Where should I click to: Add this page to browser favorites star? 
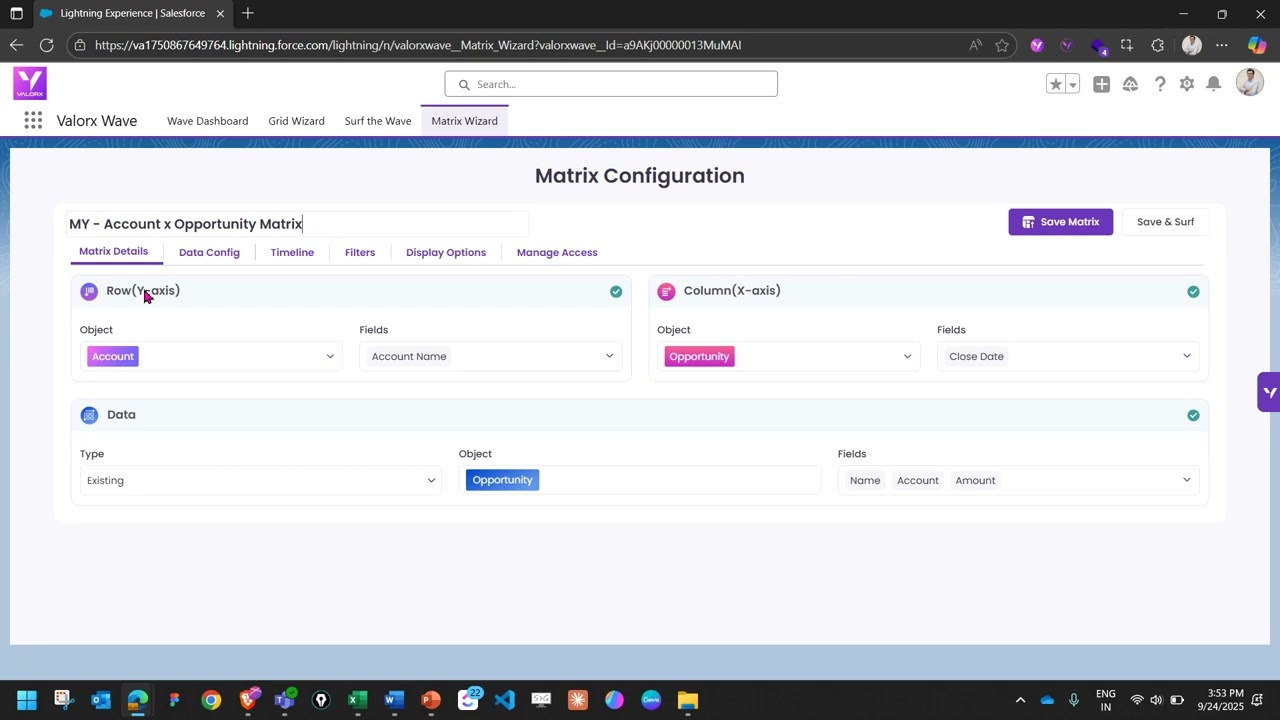[x=1002, y=45]
